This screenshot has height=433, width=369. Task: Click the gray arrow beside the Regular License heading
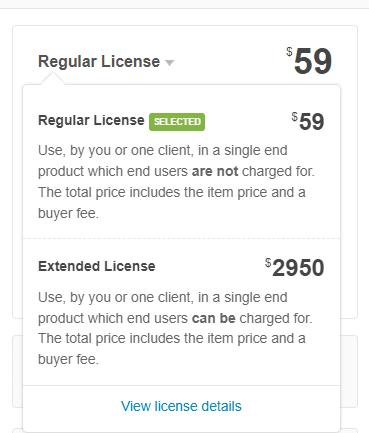pos(169,63)
